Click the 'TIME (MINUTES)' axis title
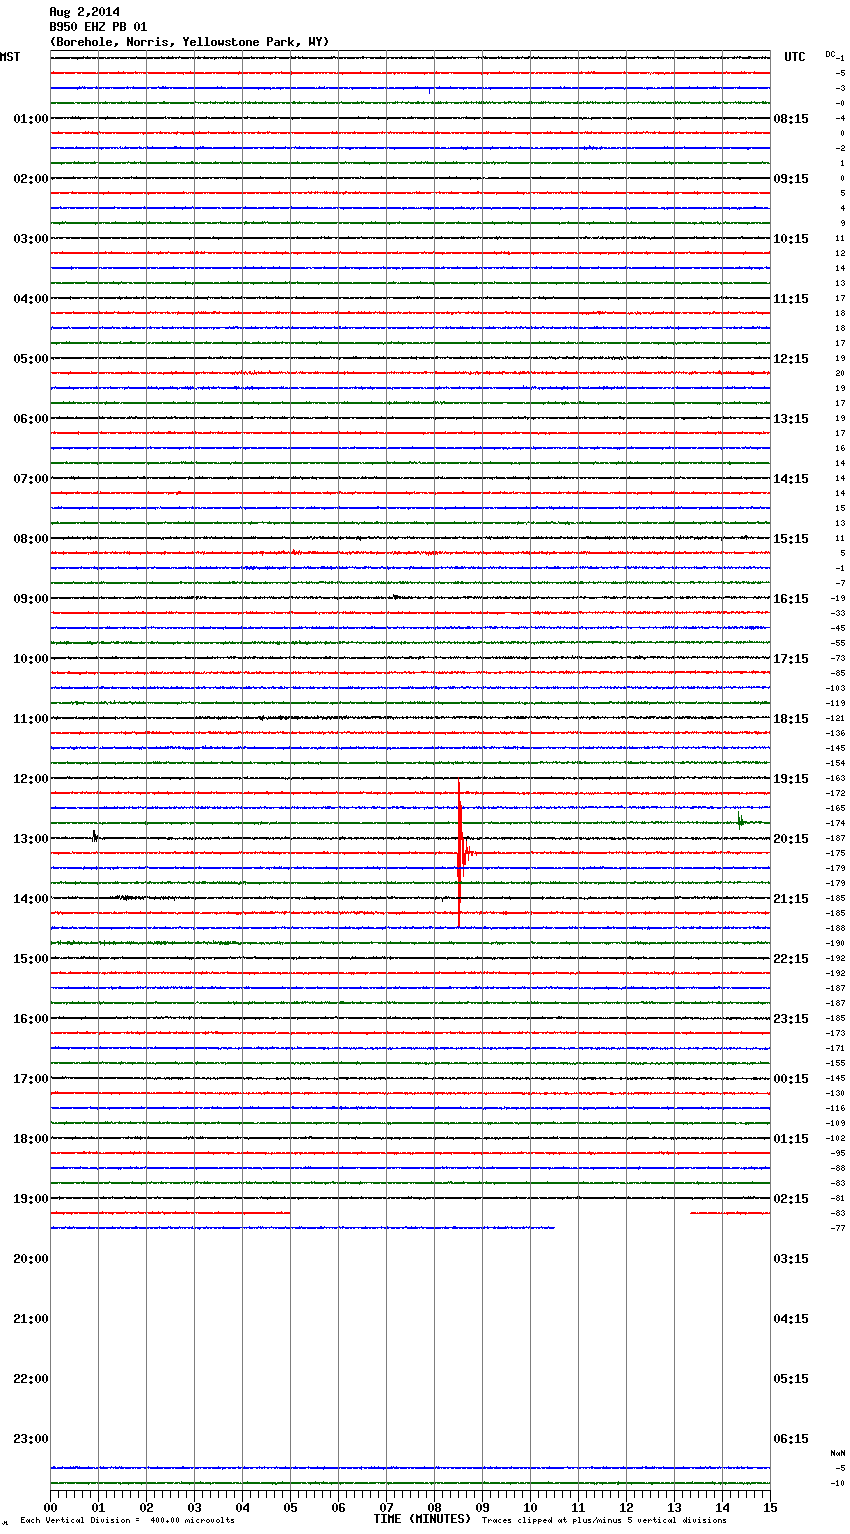The image size is (850, 1534). 422,1519
